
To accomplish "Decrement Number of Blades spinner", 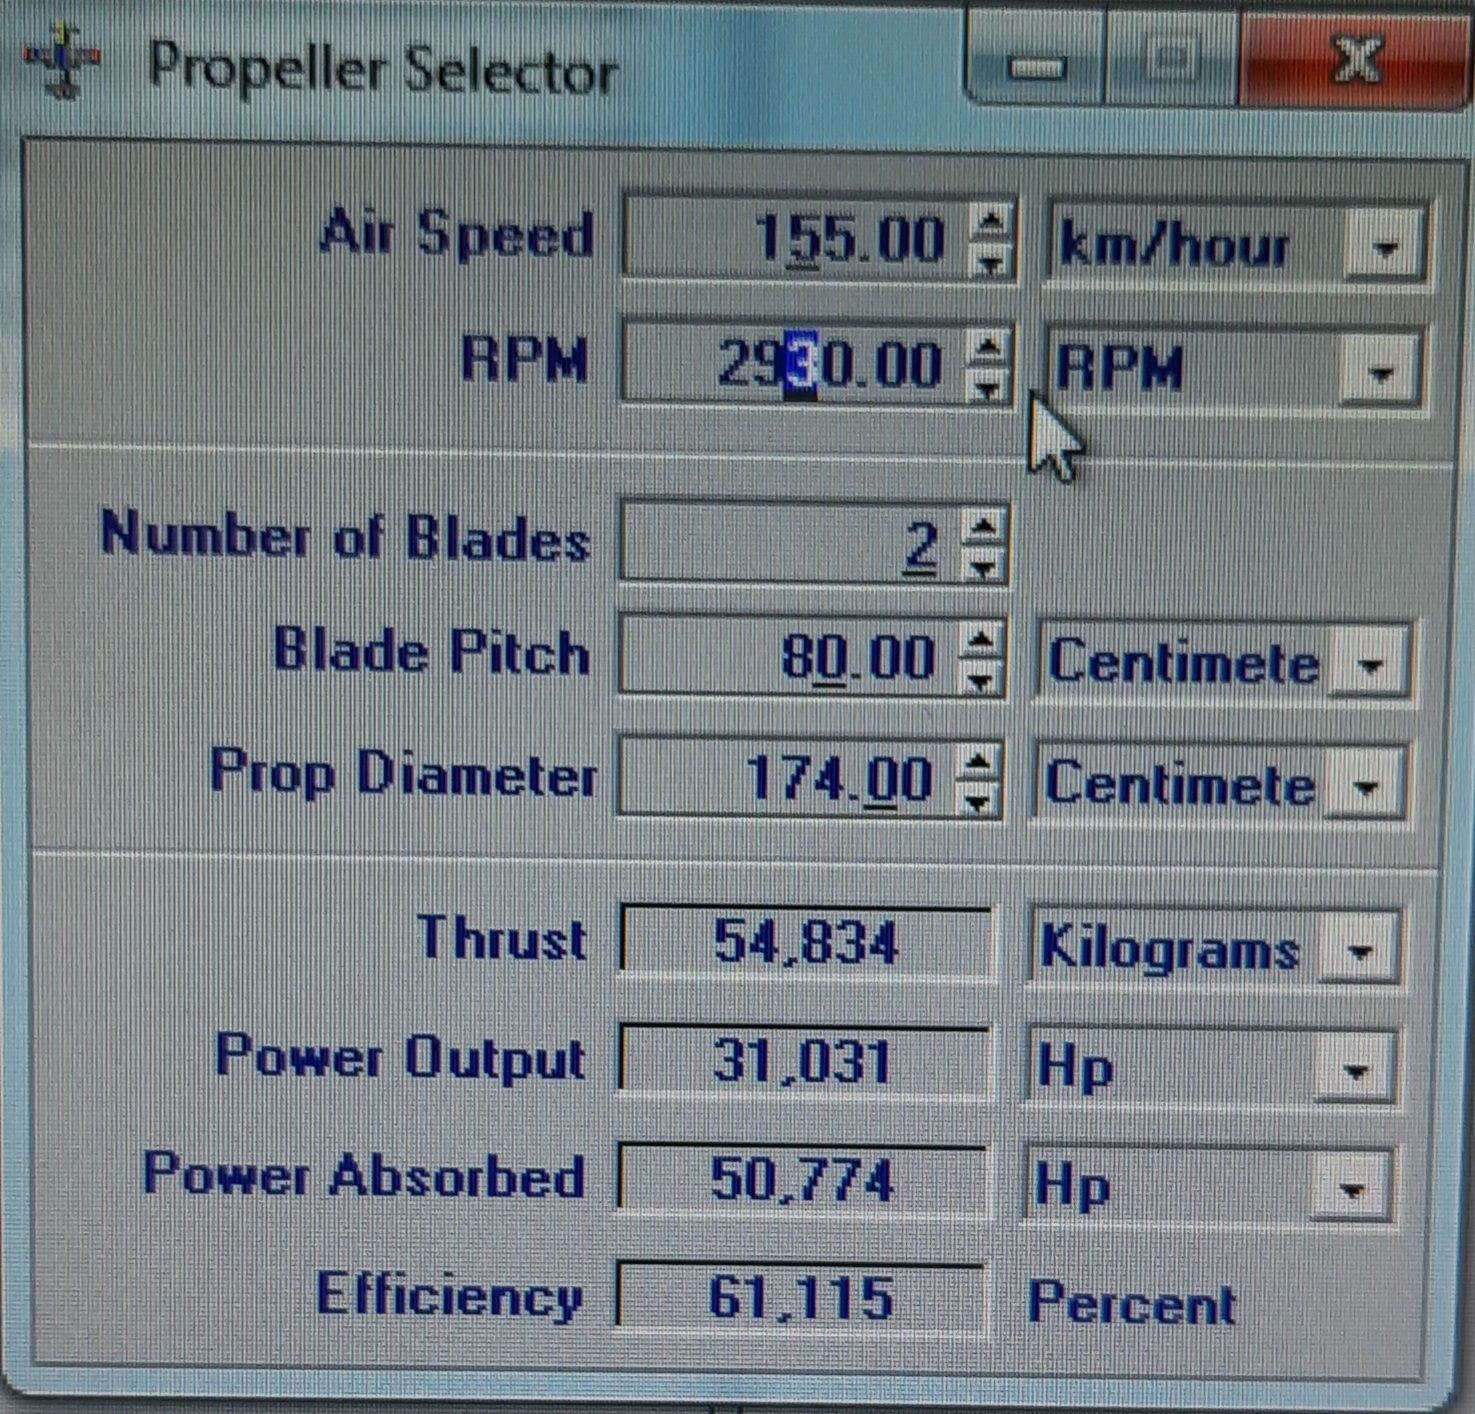I will pos(984,567).
